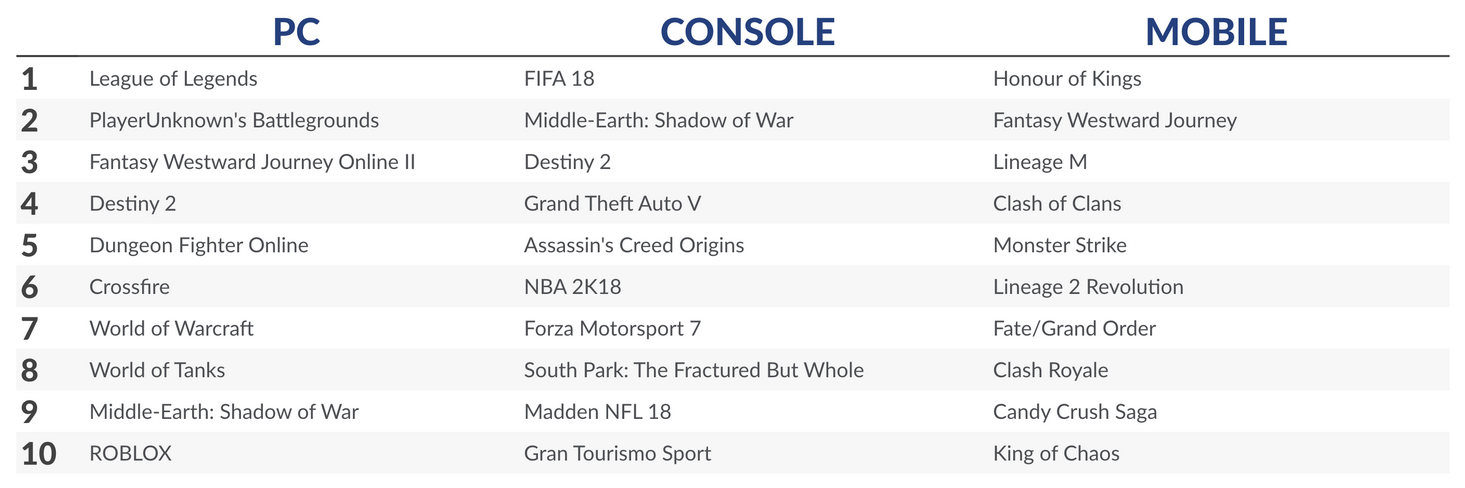Select the CONSOLE column header

click(x=747, y=32)
